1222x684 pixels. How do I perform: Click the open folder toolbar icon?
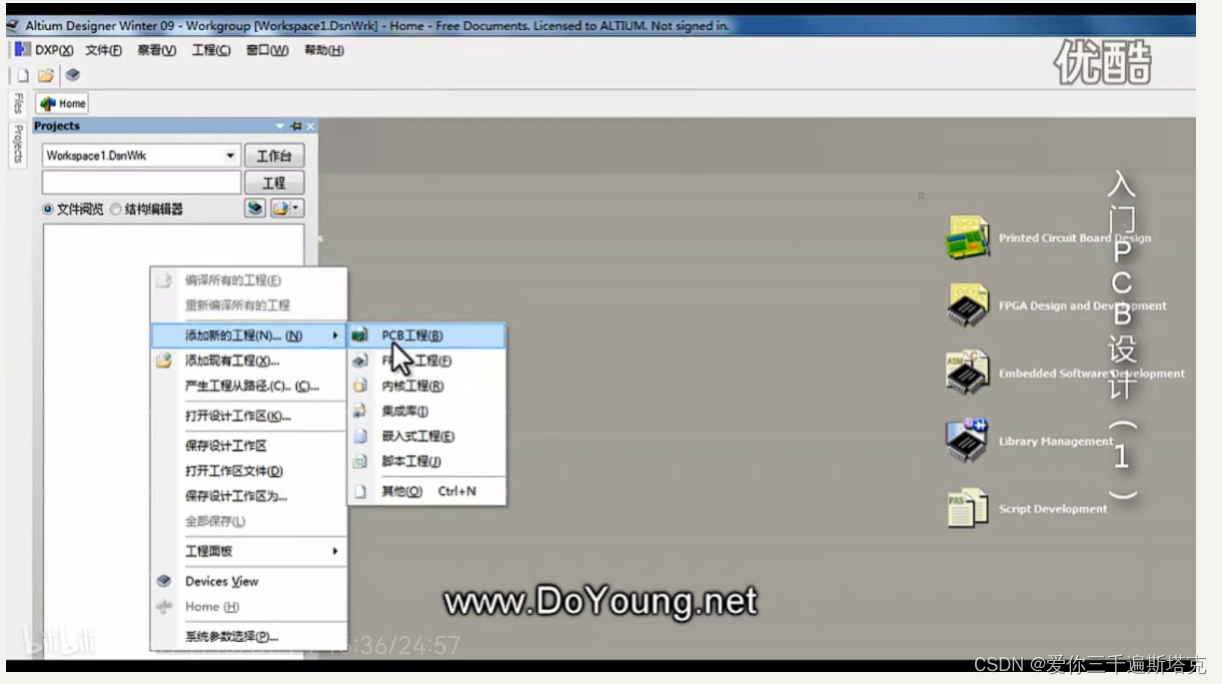[46, 75]
